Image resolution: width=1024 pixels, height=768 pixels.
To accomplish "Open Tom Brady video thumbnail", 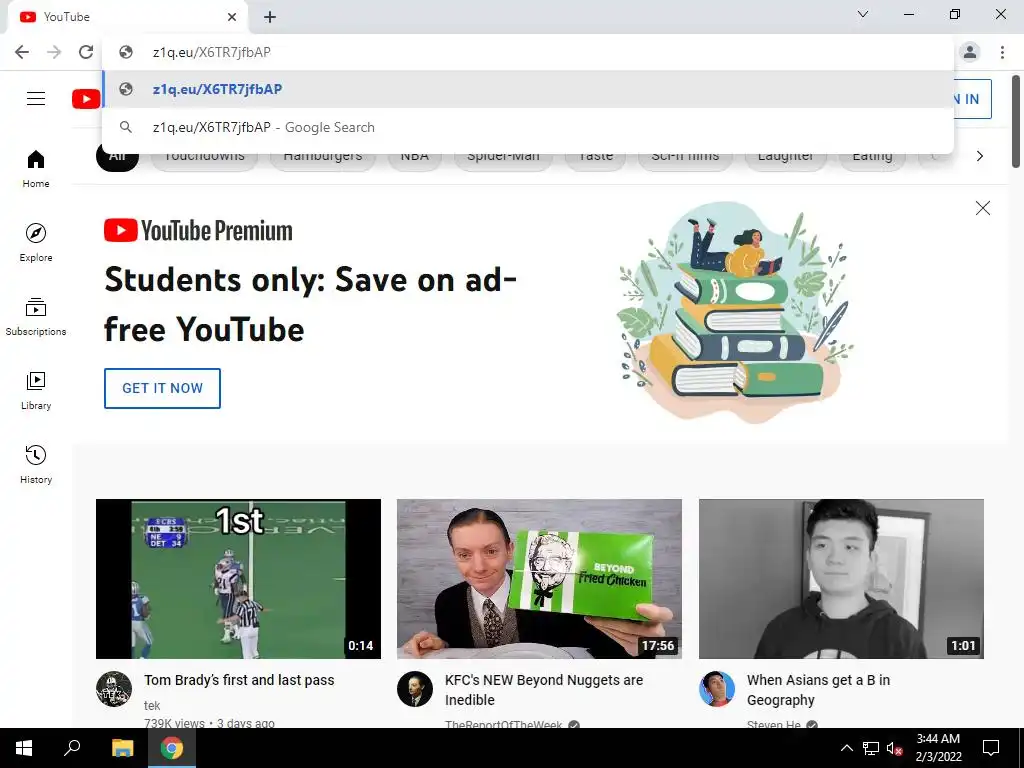I will 238,579.
